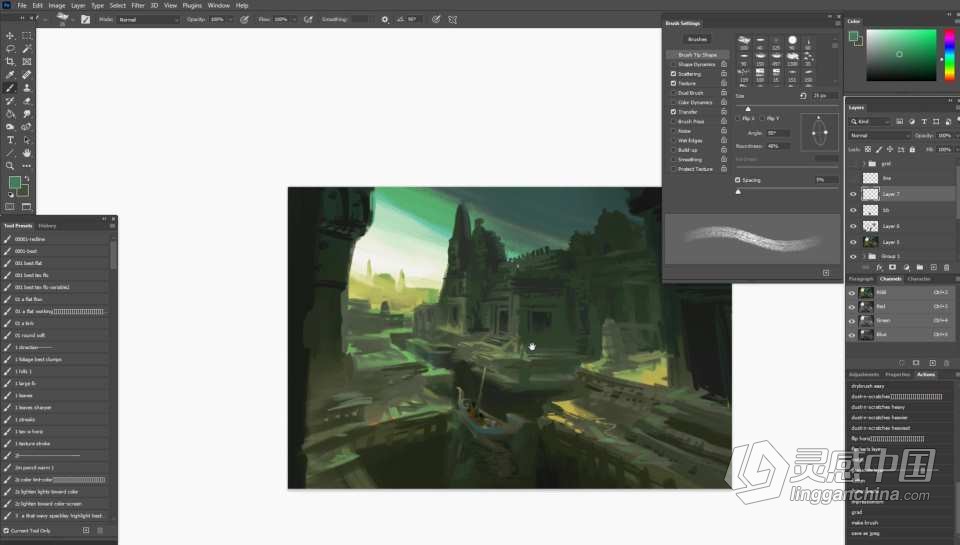
Task: Open the layer filter Kind dropdown
Action: [870, 122]
